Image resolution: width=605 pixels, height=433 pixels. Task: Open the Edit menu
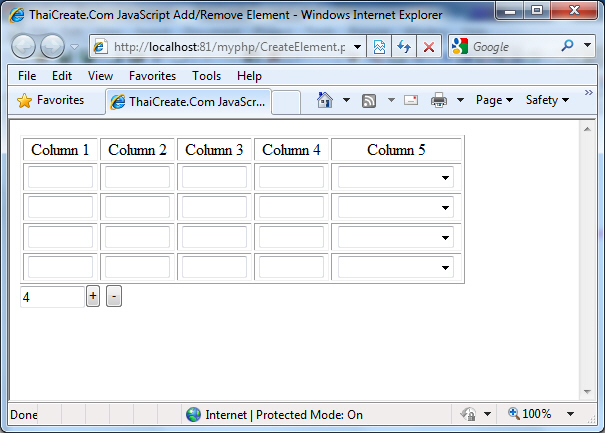tap(62, 76)
